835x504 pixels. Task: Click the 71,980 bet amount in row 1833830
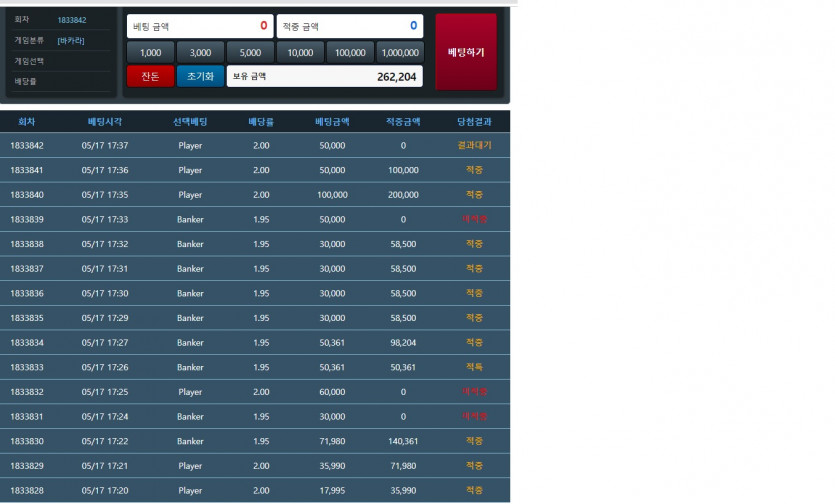tap(332, 441)
